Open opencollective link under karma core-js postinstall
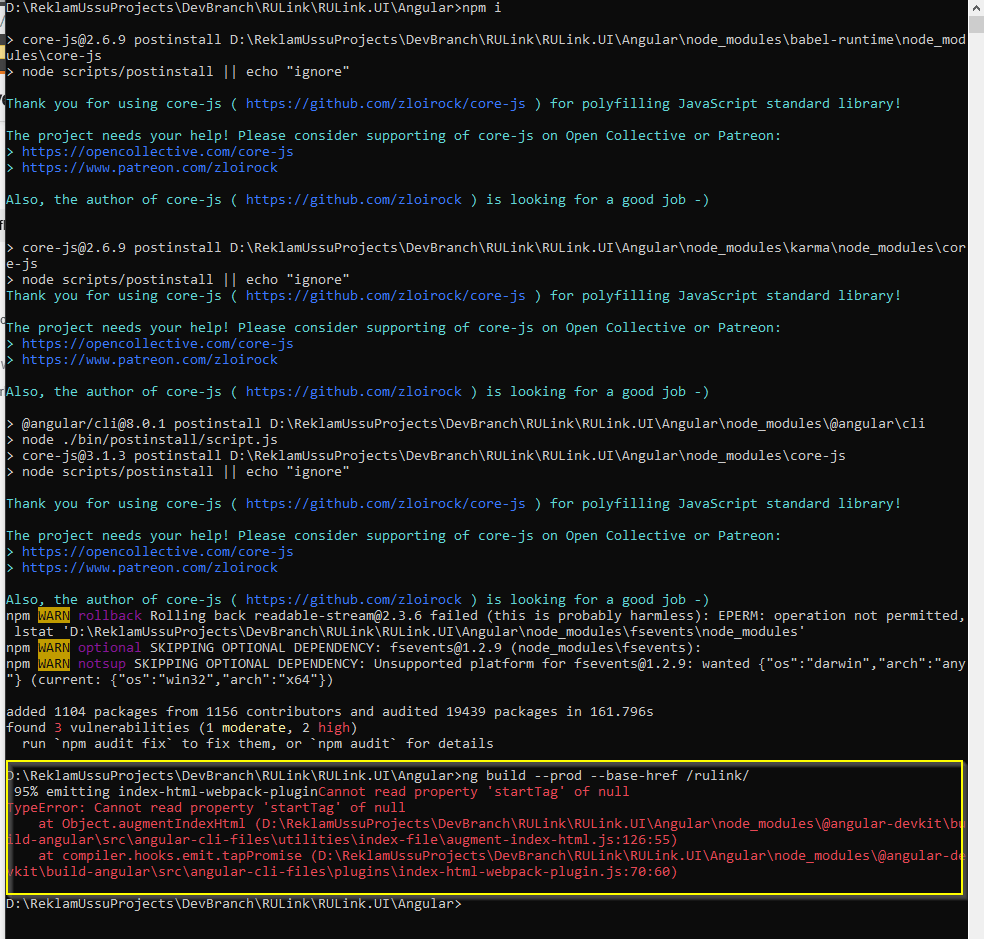984x939 pixels. coord(158,343)
